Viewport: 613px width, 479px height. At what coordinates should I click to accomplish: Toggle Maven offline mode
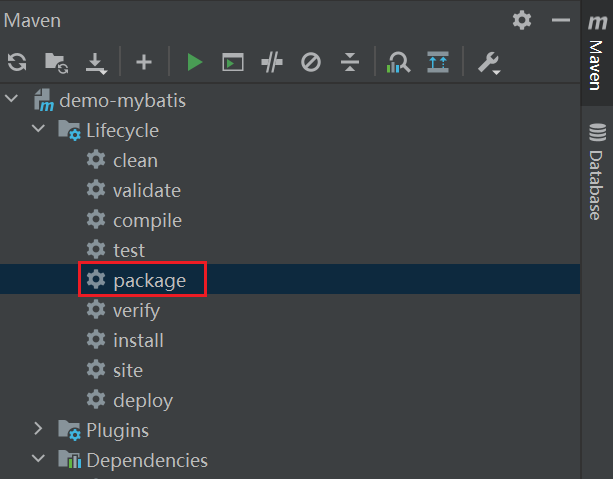272,63
